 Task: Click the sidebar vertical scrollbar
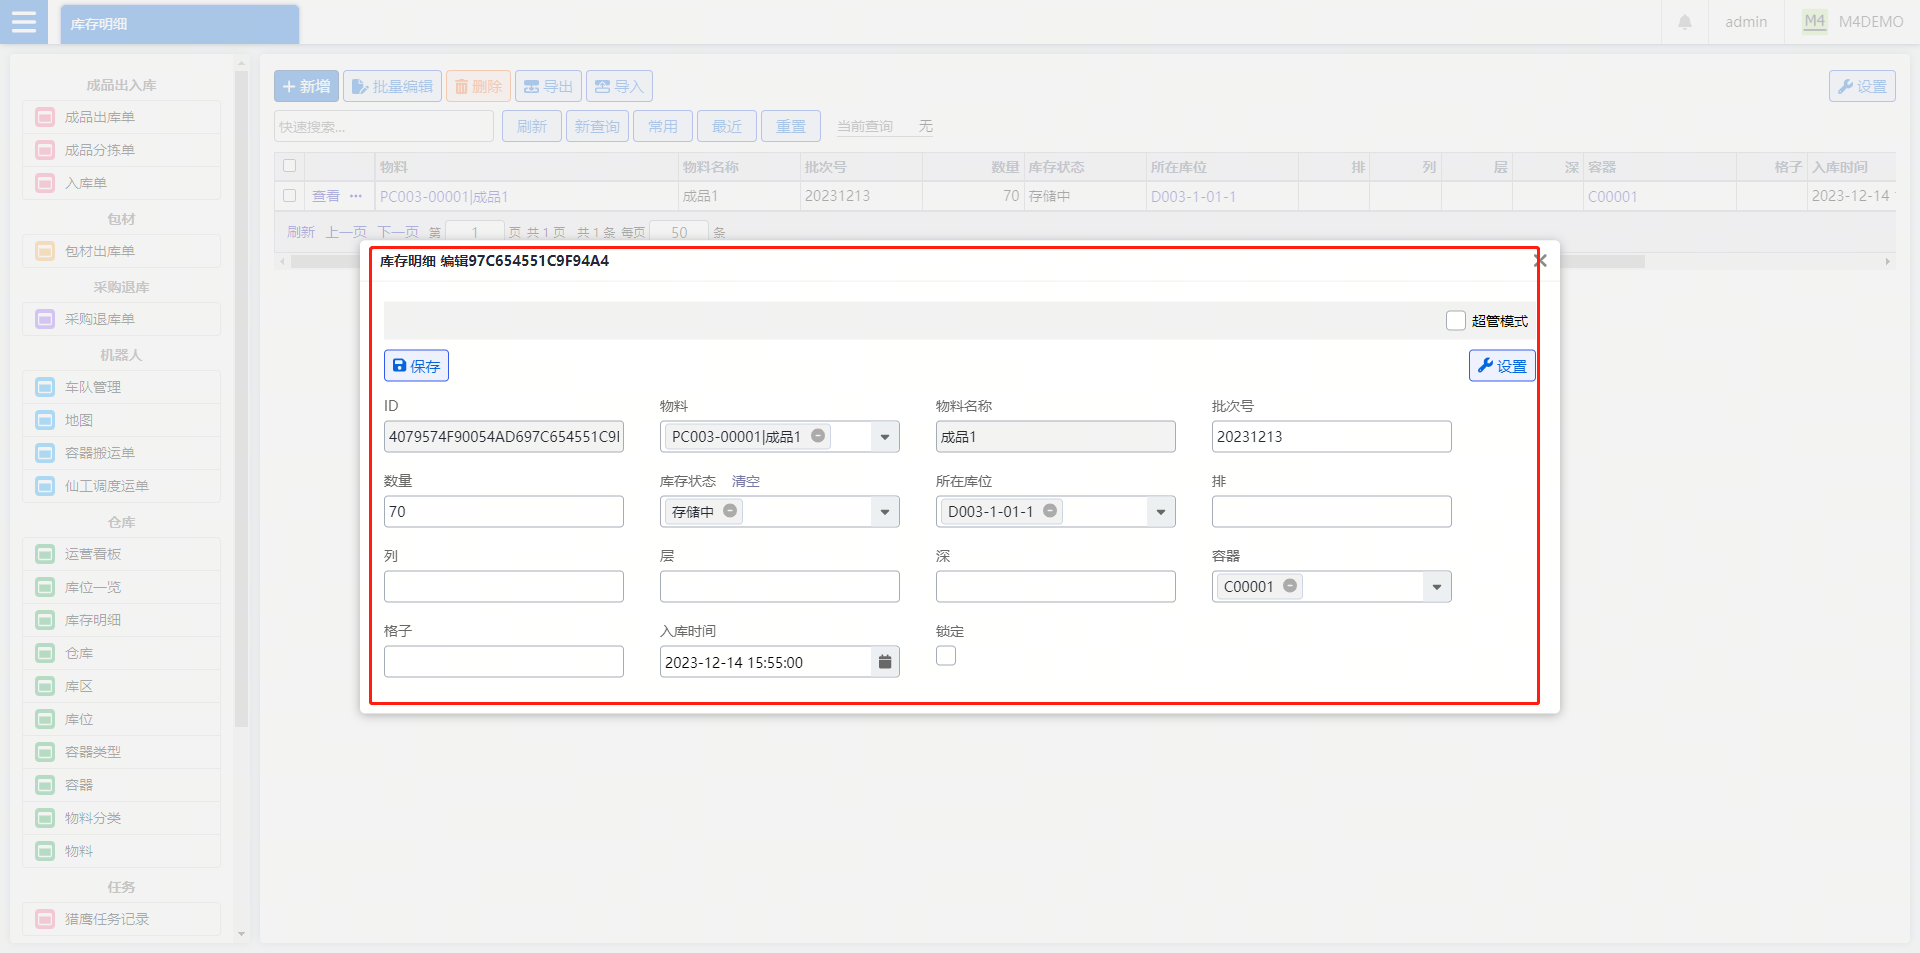point(241,400)
